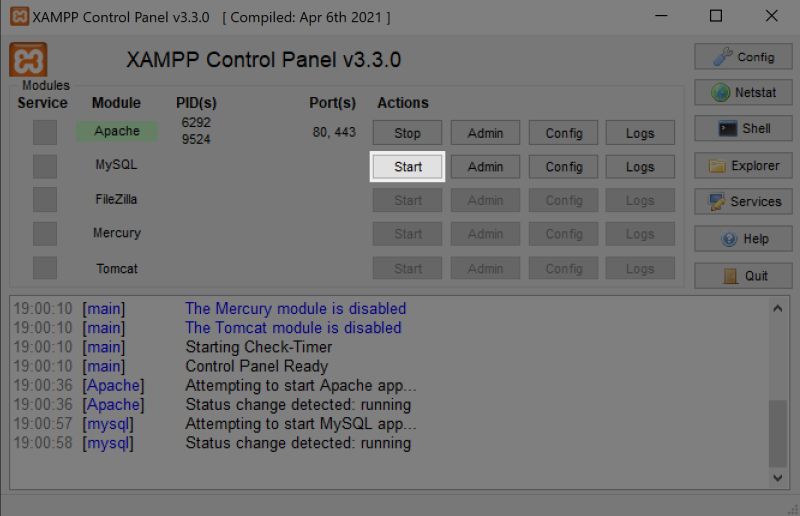The image size is (800, 516).
Task: Open Apache Admin page
Action: click(x=485, y=133)
